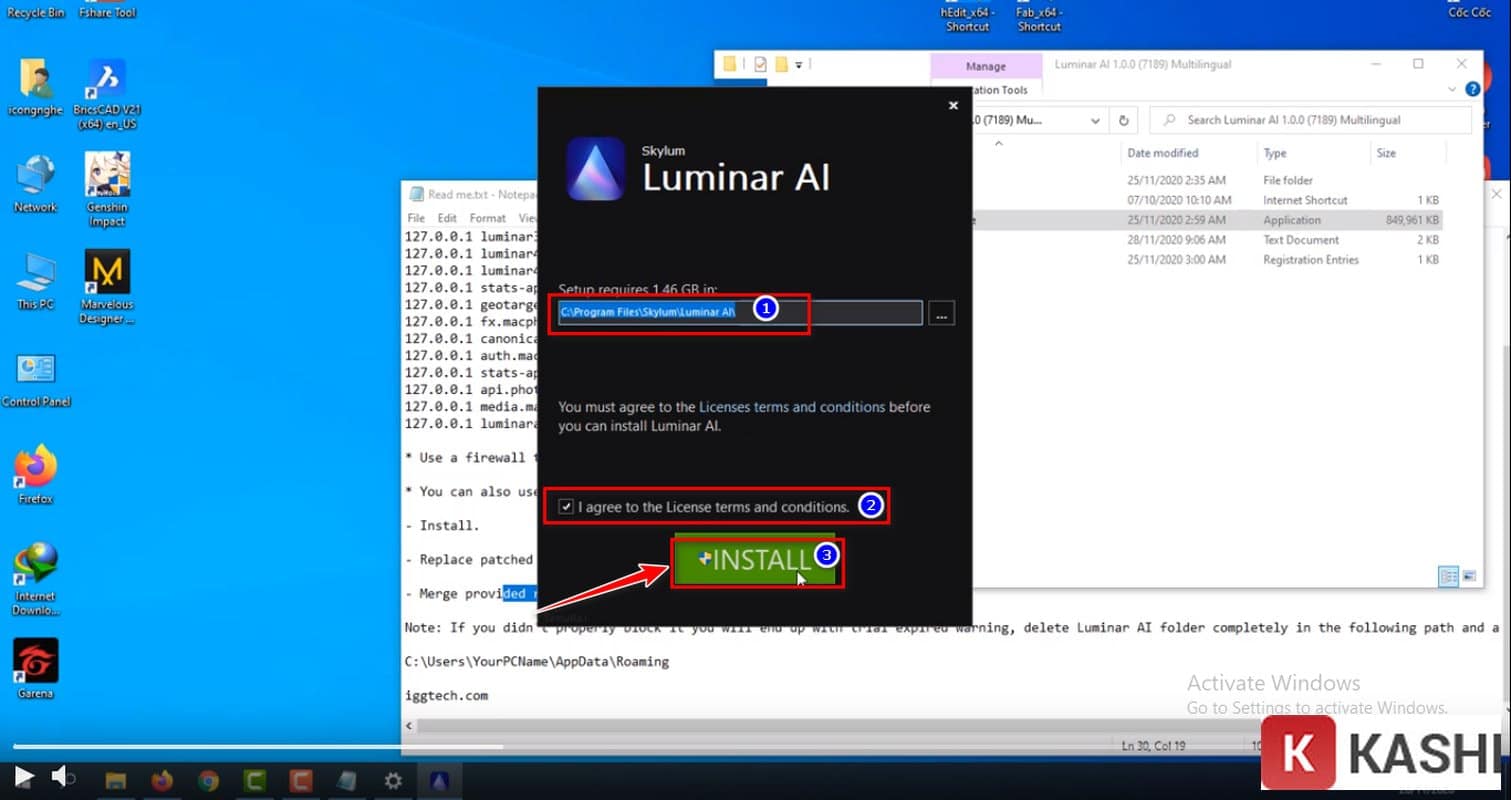Select the Fab_x64 Shortcut desktop icon

pyautogui.click(x=1039, y=18)
